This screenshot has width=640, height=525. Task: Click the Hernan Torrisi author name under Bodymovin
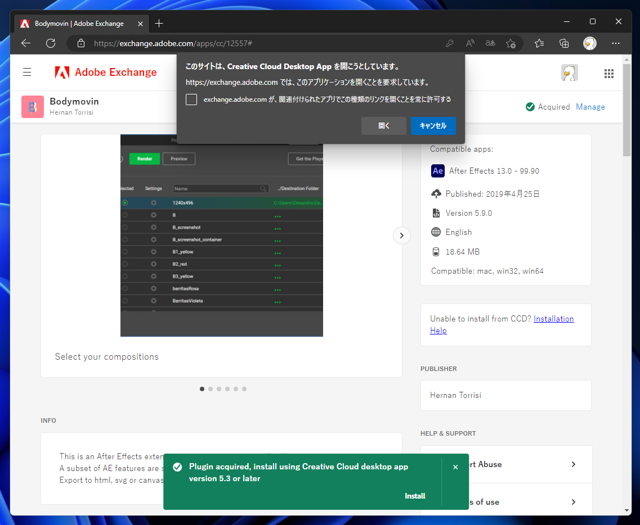pyautogui.click(x=71, y=112)
